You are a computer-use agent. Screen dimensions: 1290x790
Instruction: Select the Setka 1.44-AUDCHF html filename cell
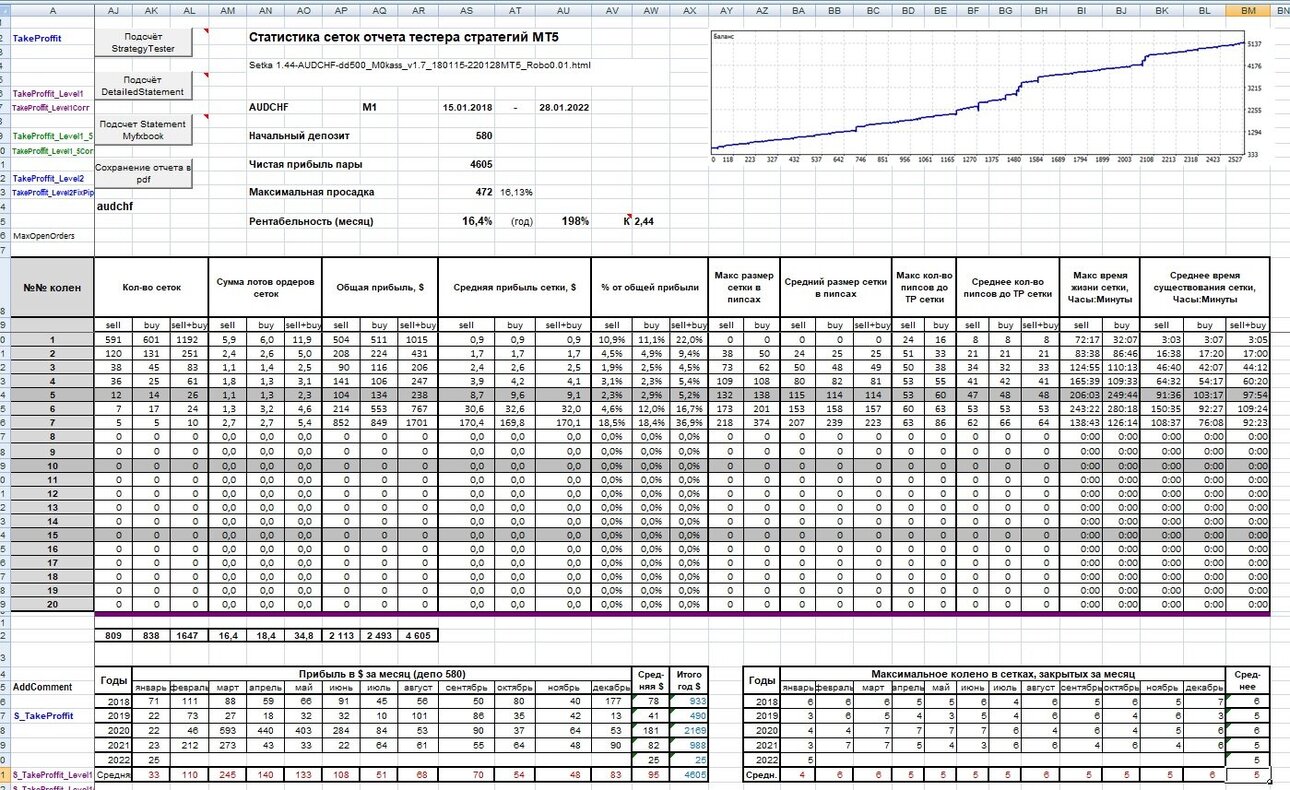click(x=419, y=65)
